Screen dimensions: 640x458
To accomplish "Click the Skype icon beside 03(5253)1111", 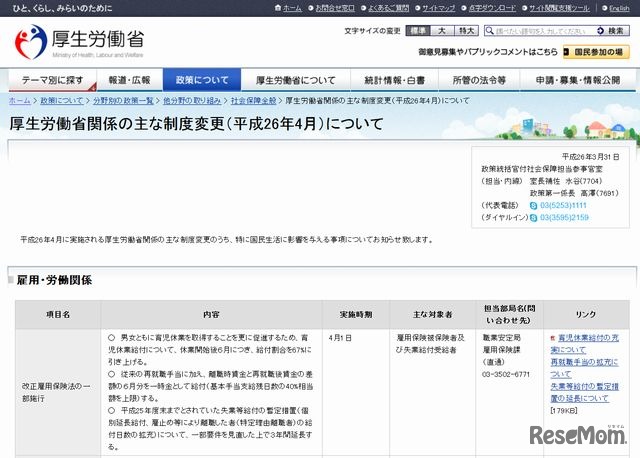I will [x=533, y=206].
